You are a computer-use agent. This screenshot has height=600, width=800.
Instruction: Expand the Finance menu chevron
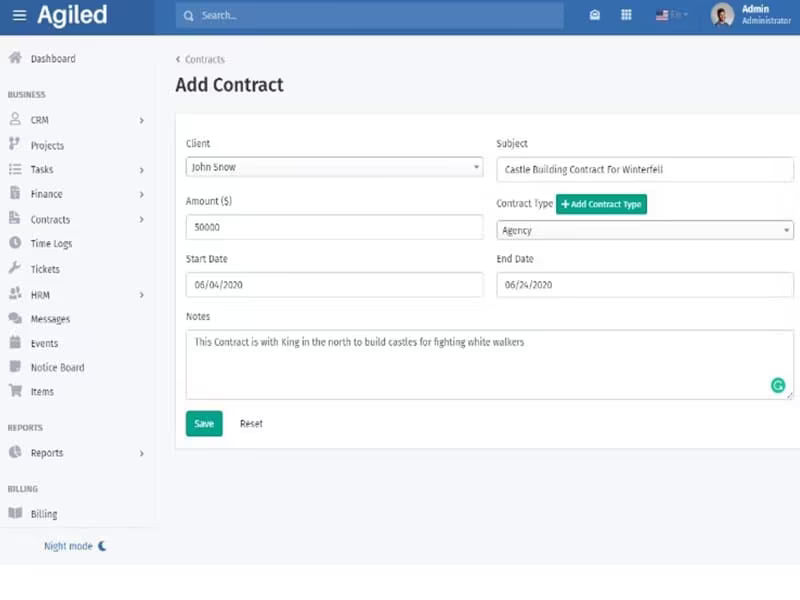click(x=141, y=194)
